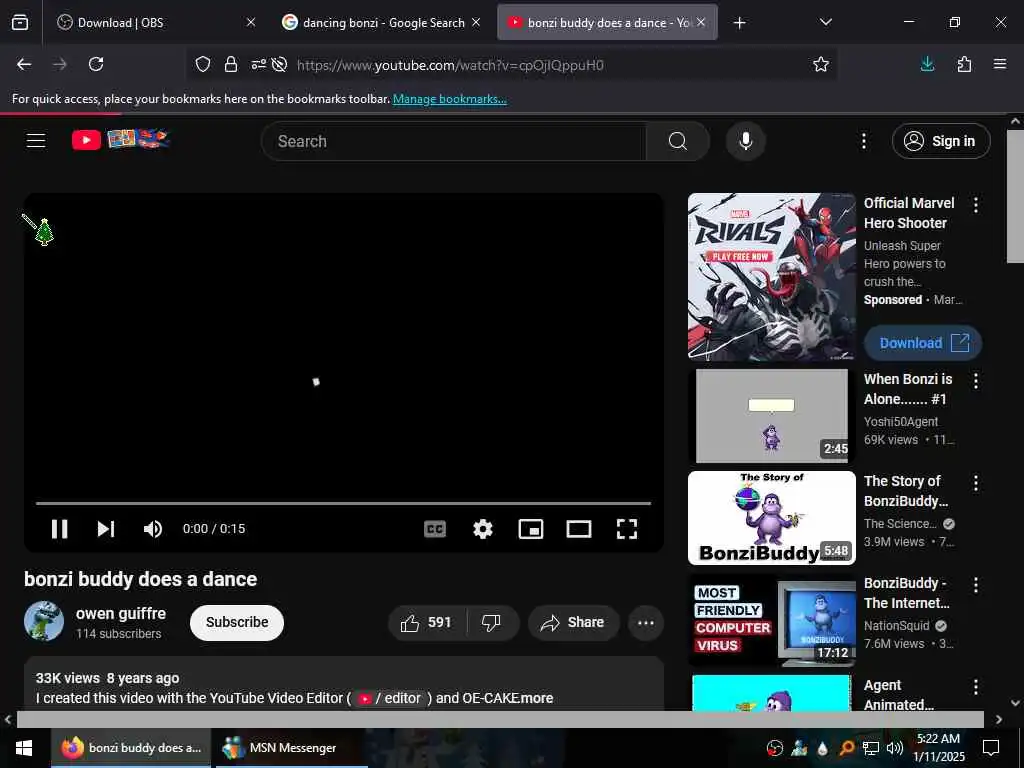The image size is (1024, 768).
Task: Go back to previous page
Action: 24,64
